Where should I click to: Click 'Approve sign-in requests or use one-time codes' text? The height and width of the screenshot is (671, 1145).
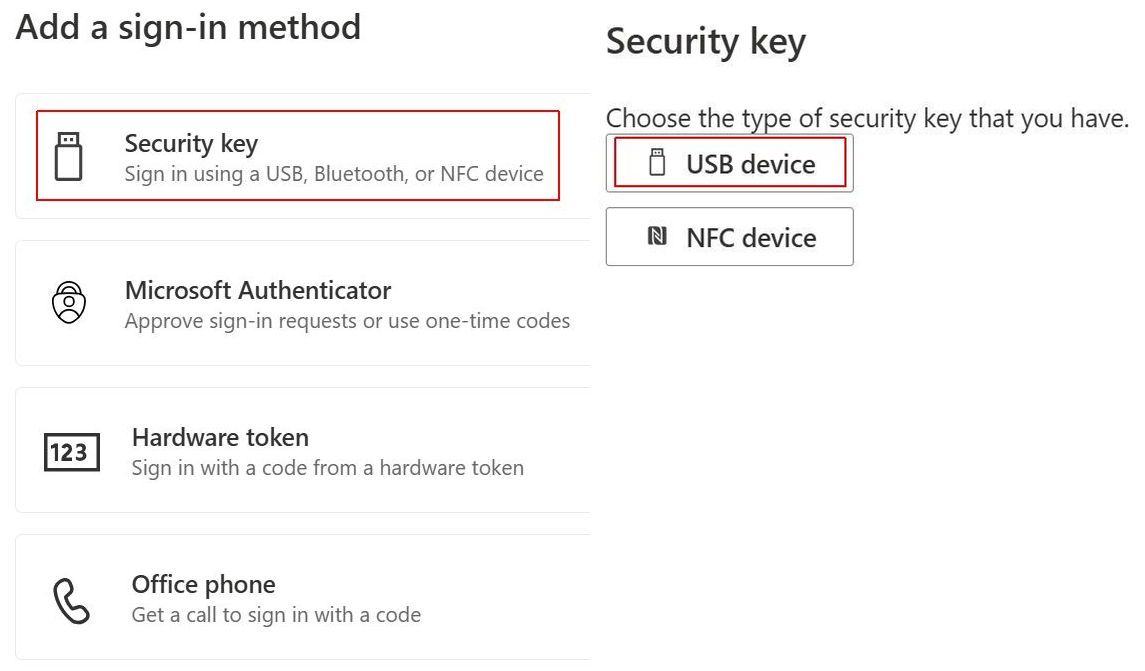[x=347, y=321]
